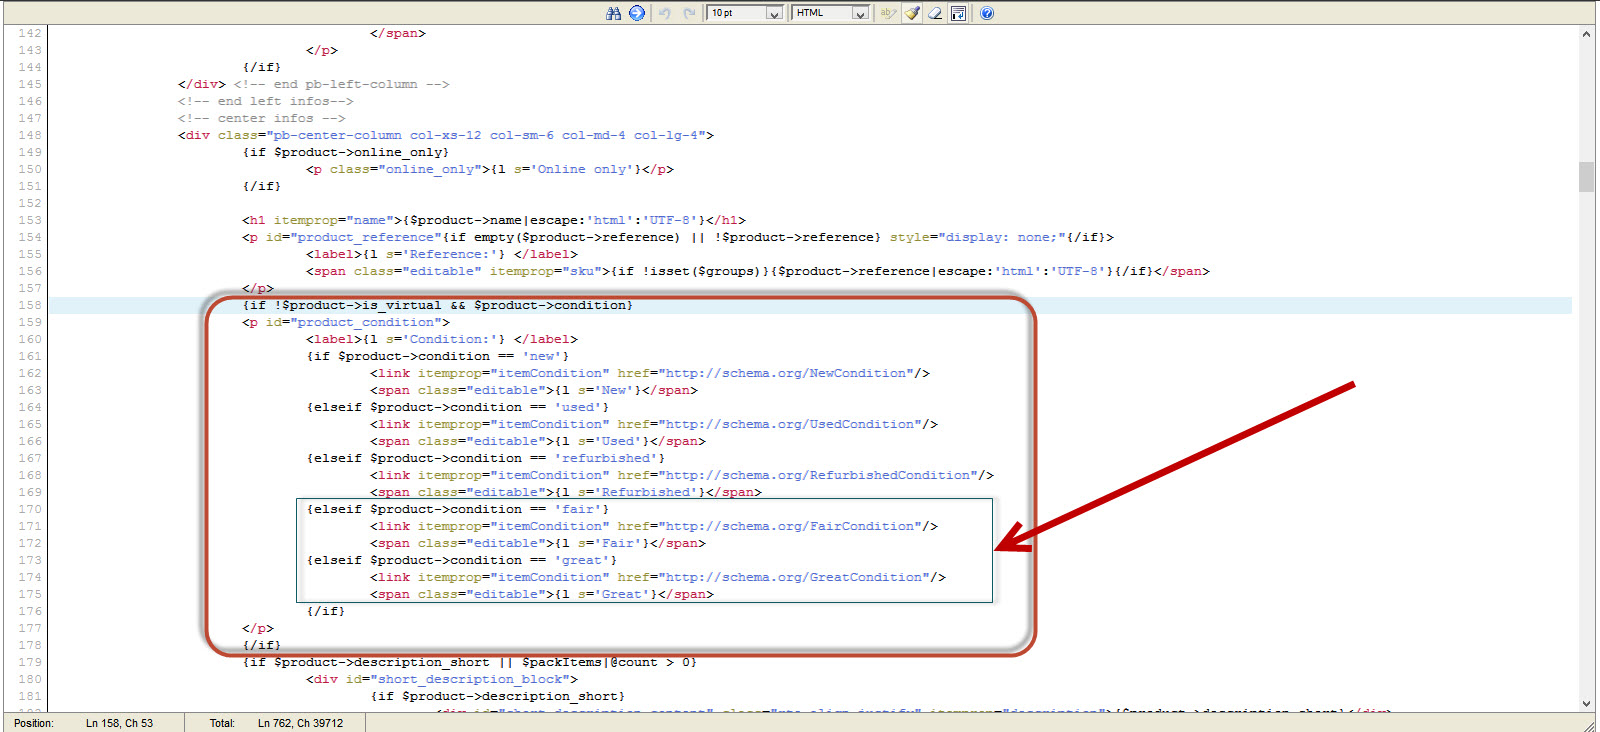Toggle the word wrap button
The image size is (1600, 732).
[x=958, y=13]
